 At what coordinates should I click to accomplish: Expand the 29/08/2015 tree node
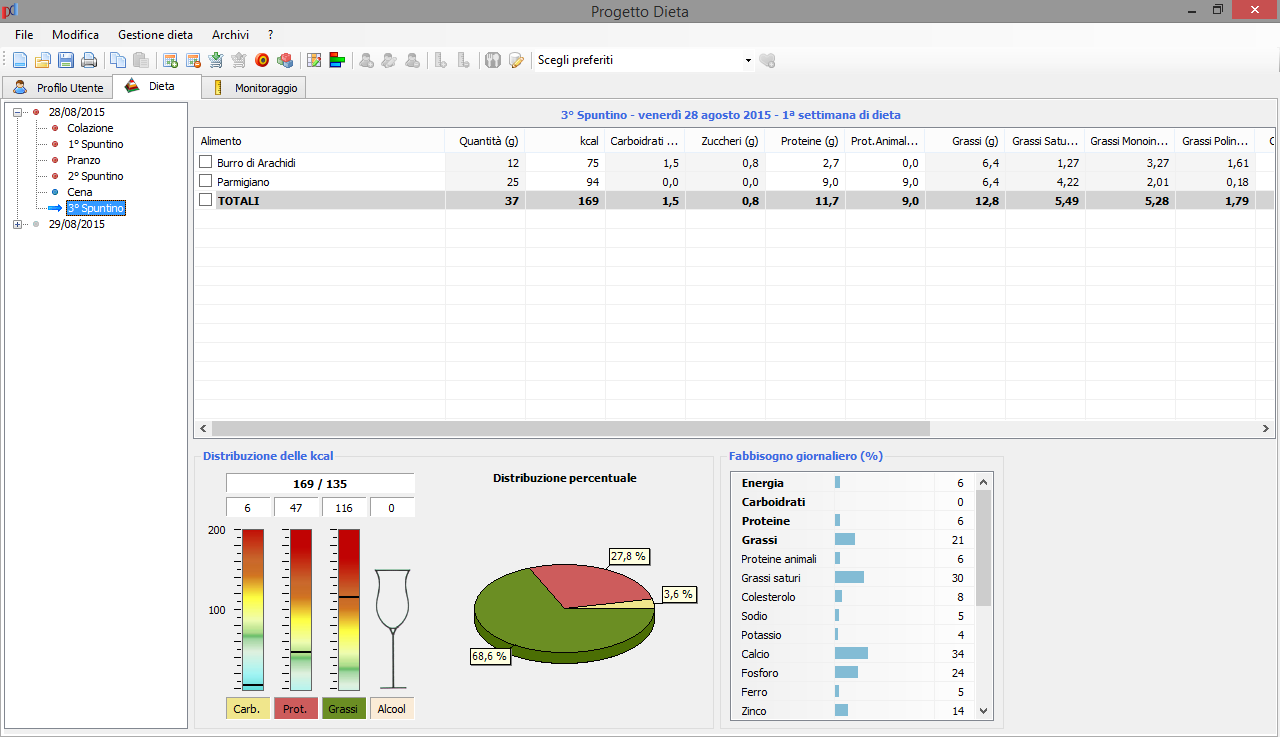pyautogui.click(x=18, y=224)
